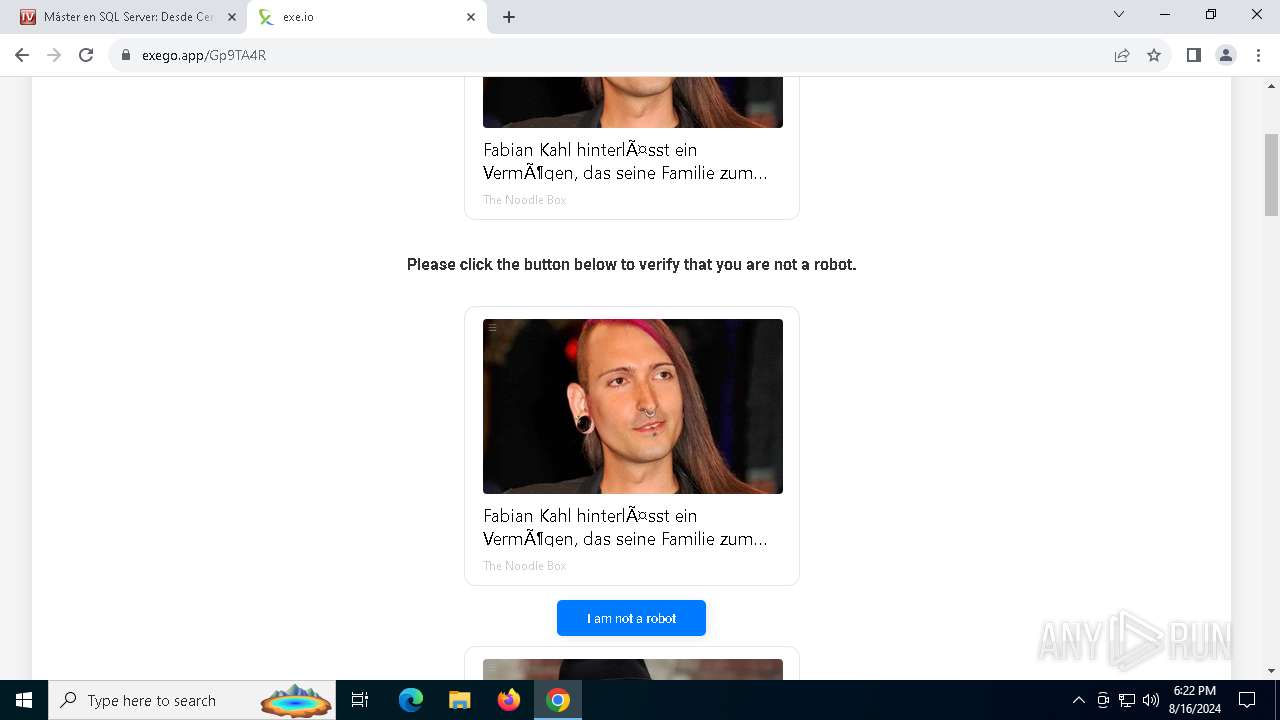
Task: Reload the exego.app page
Action: pos(86,55)
